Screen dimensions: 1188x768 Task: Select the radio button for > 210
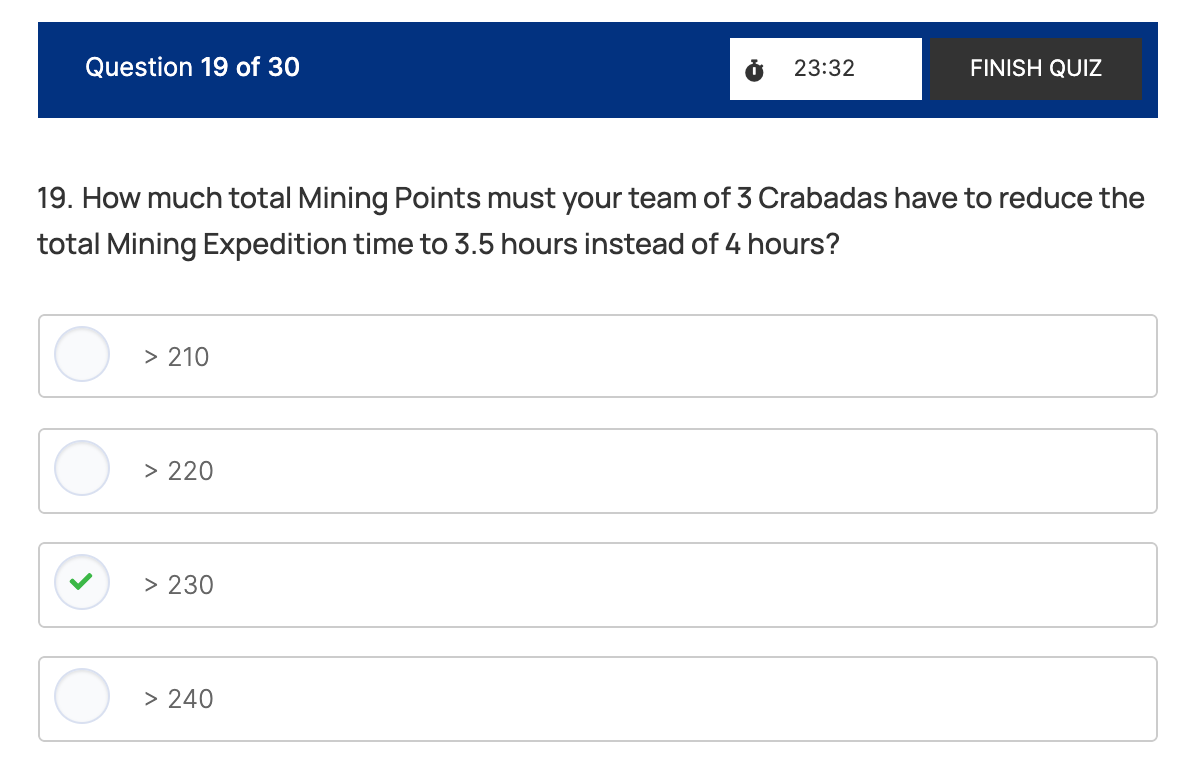click(x=82, y=354)
